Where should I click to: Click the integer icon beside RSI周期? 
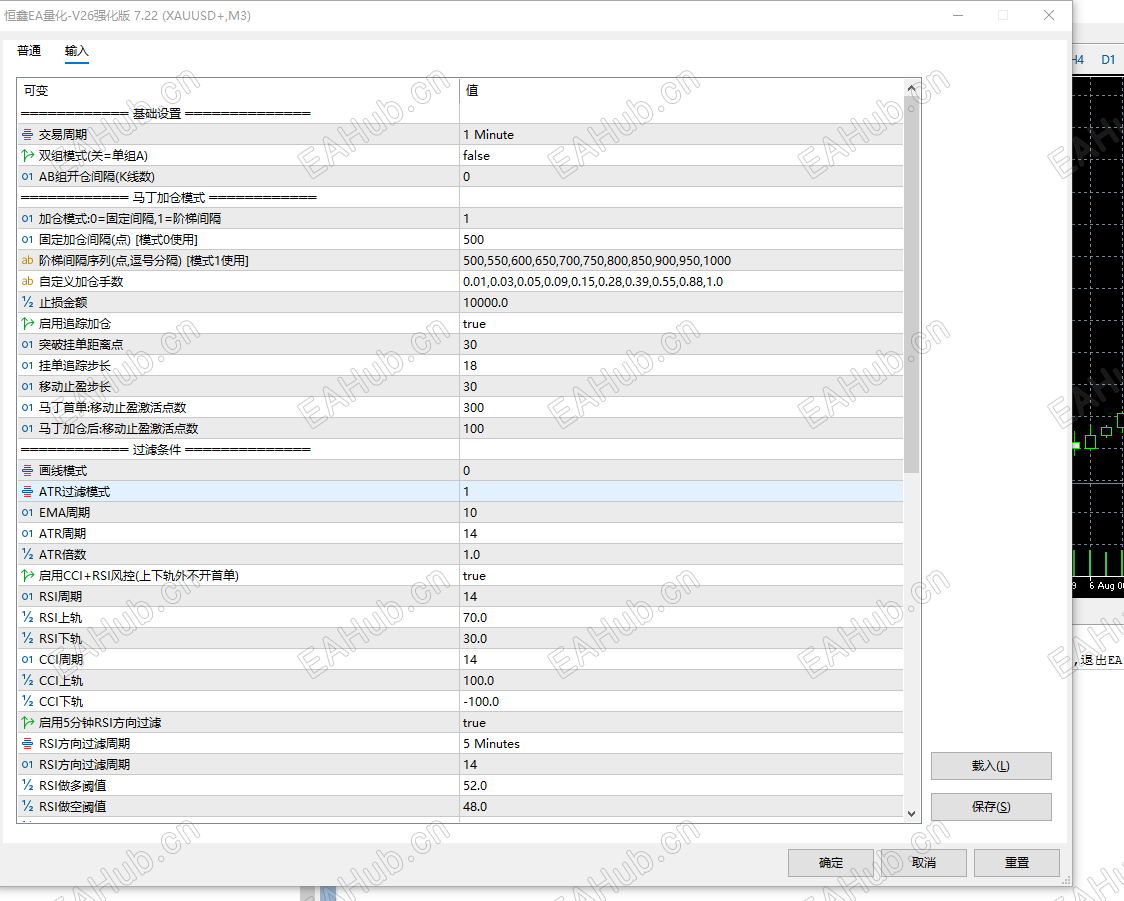27,596
